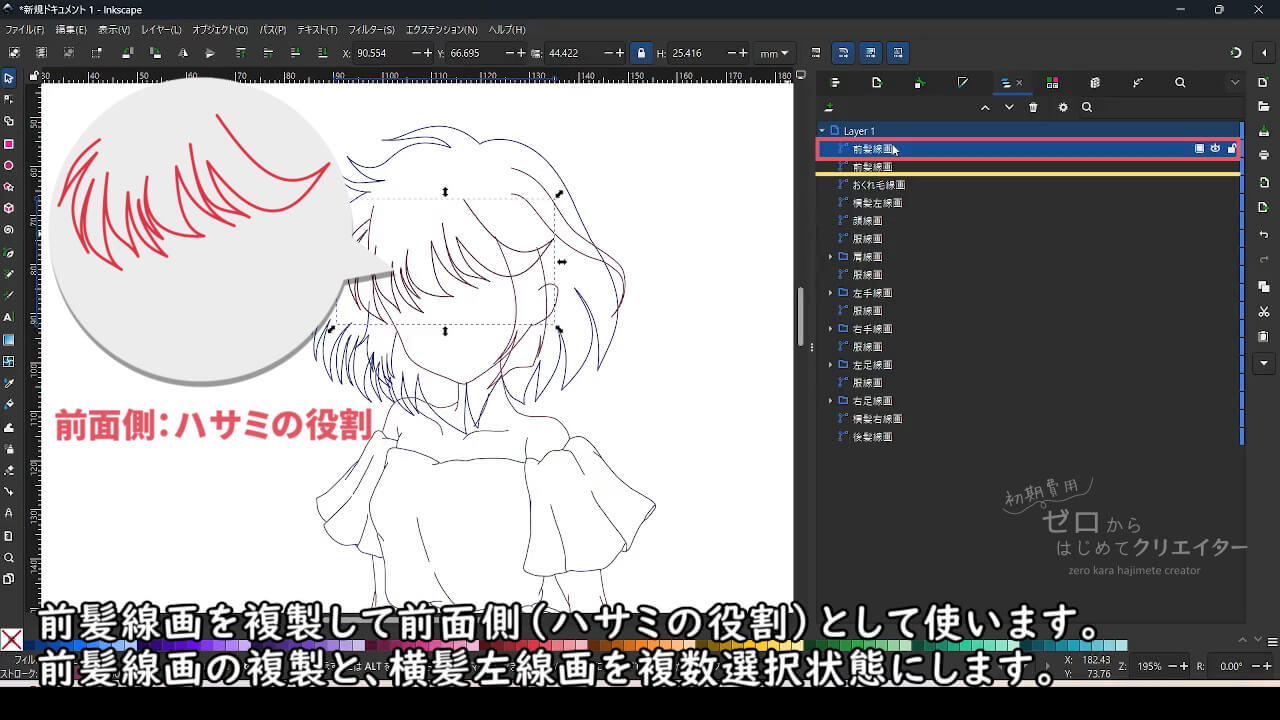This screenshot has width=1280, height=720.
Task: Select the 後髪線画 layer item
Action: pos(872,437)
